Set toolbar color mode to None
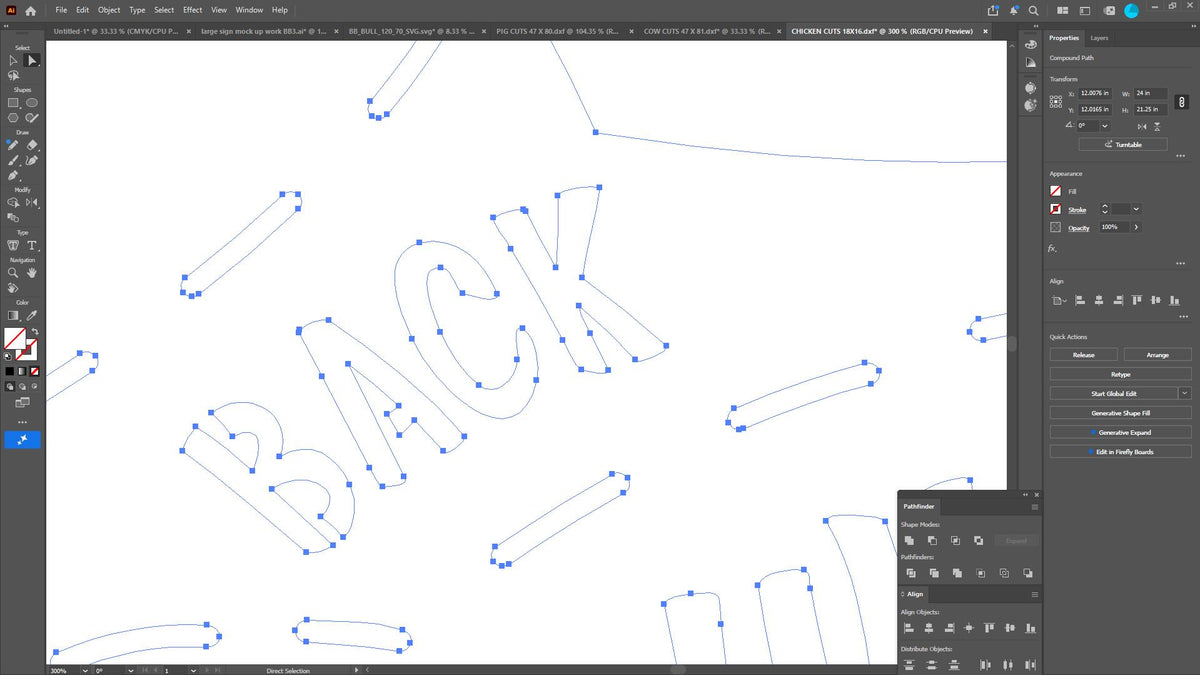1200x675 pixels. tap(34, 371)
